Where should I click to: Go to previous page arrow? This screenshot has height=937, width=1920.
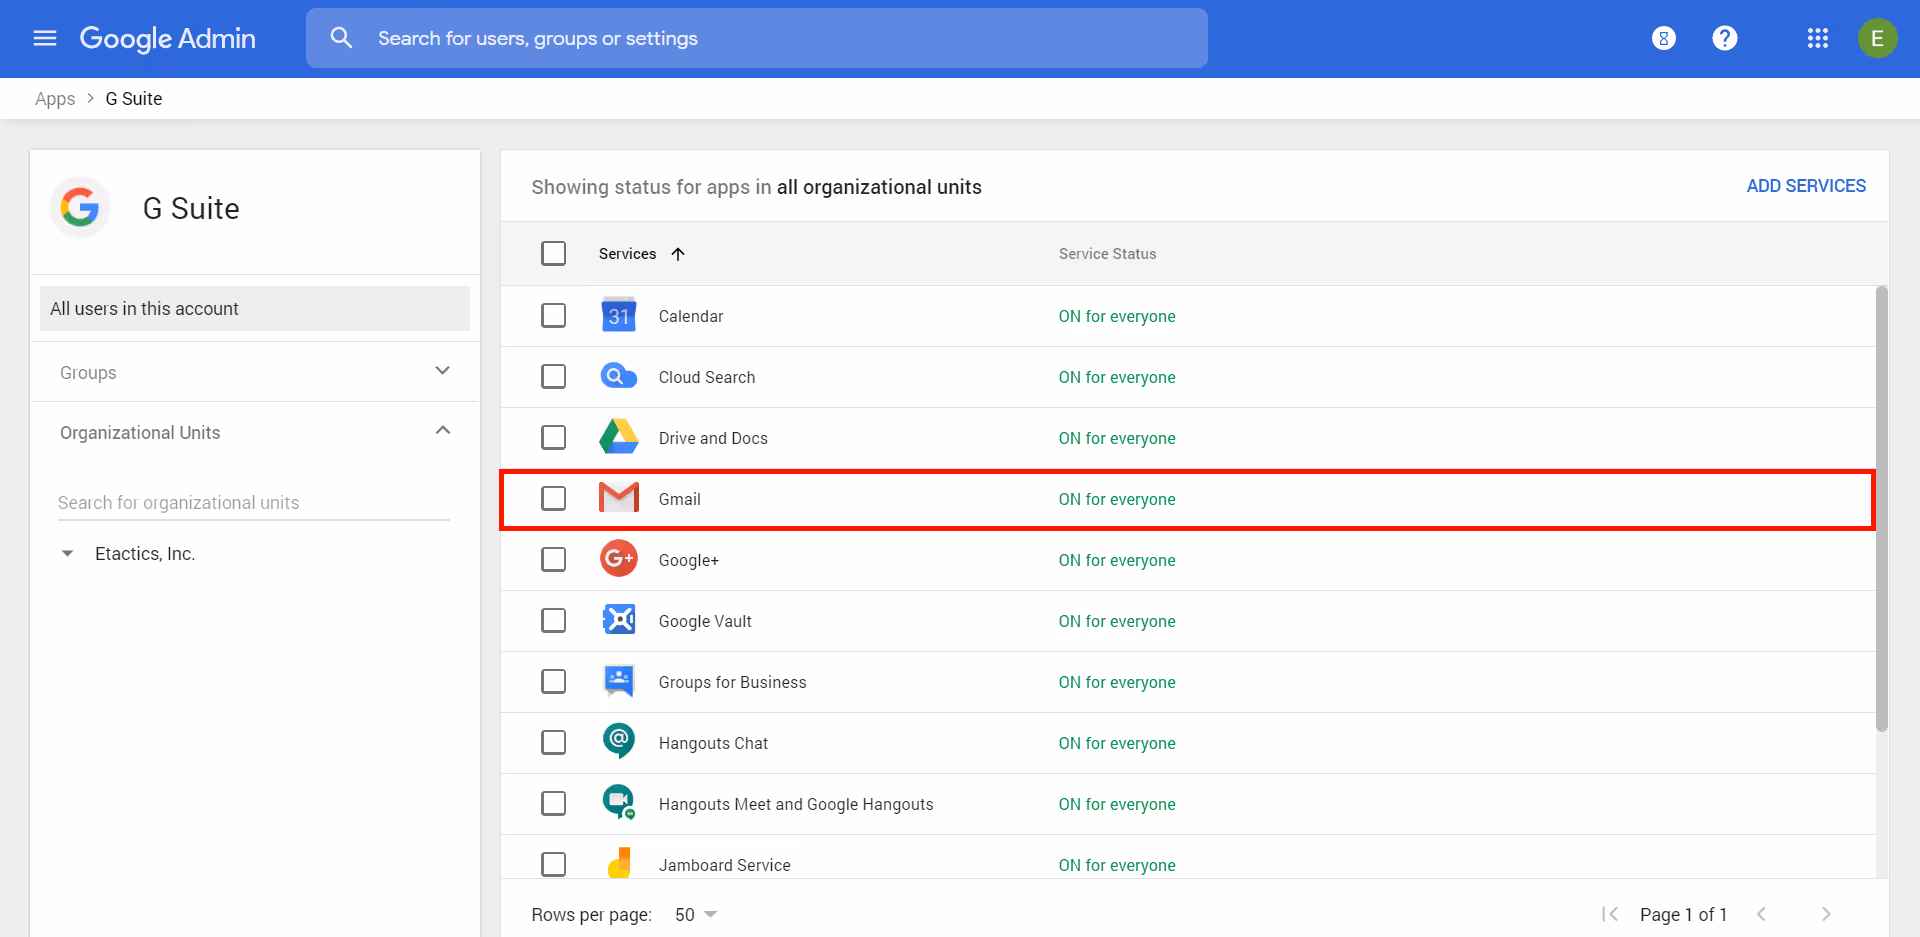(1761, 914)
